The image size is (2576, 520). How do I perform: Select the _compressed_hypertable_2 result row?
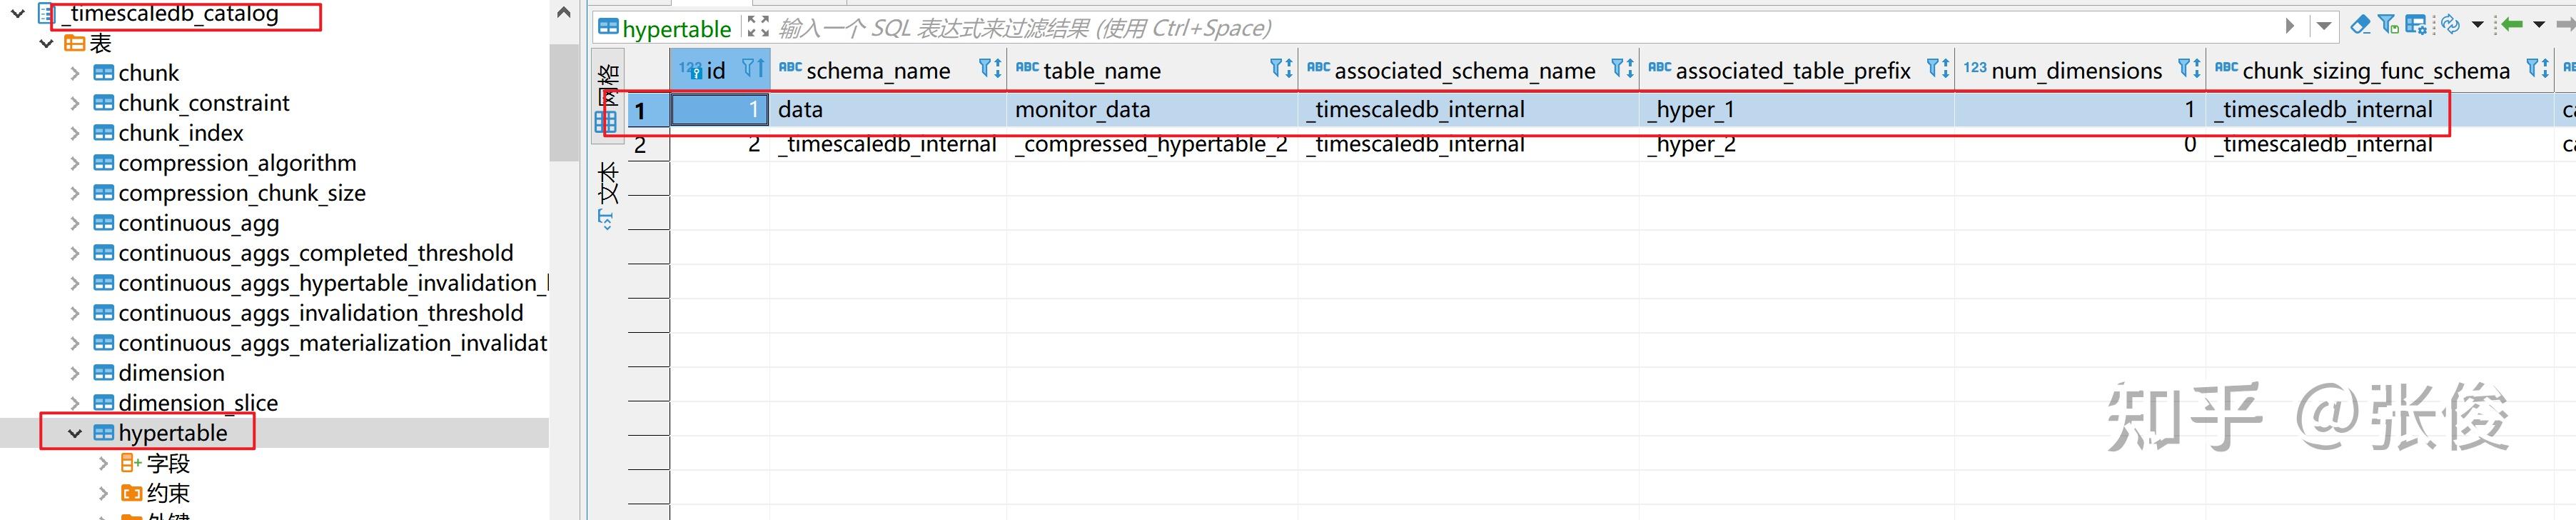(1150, 144)
